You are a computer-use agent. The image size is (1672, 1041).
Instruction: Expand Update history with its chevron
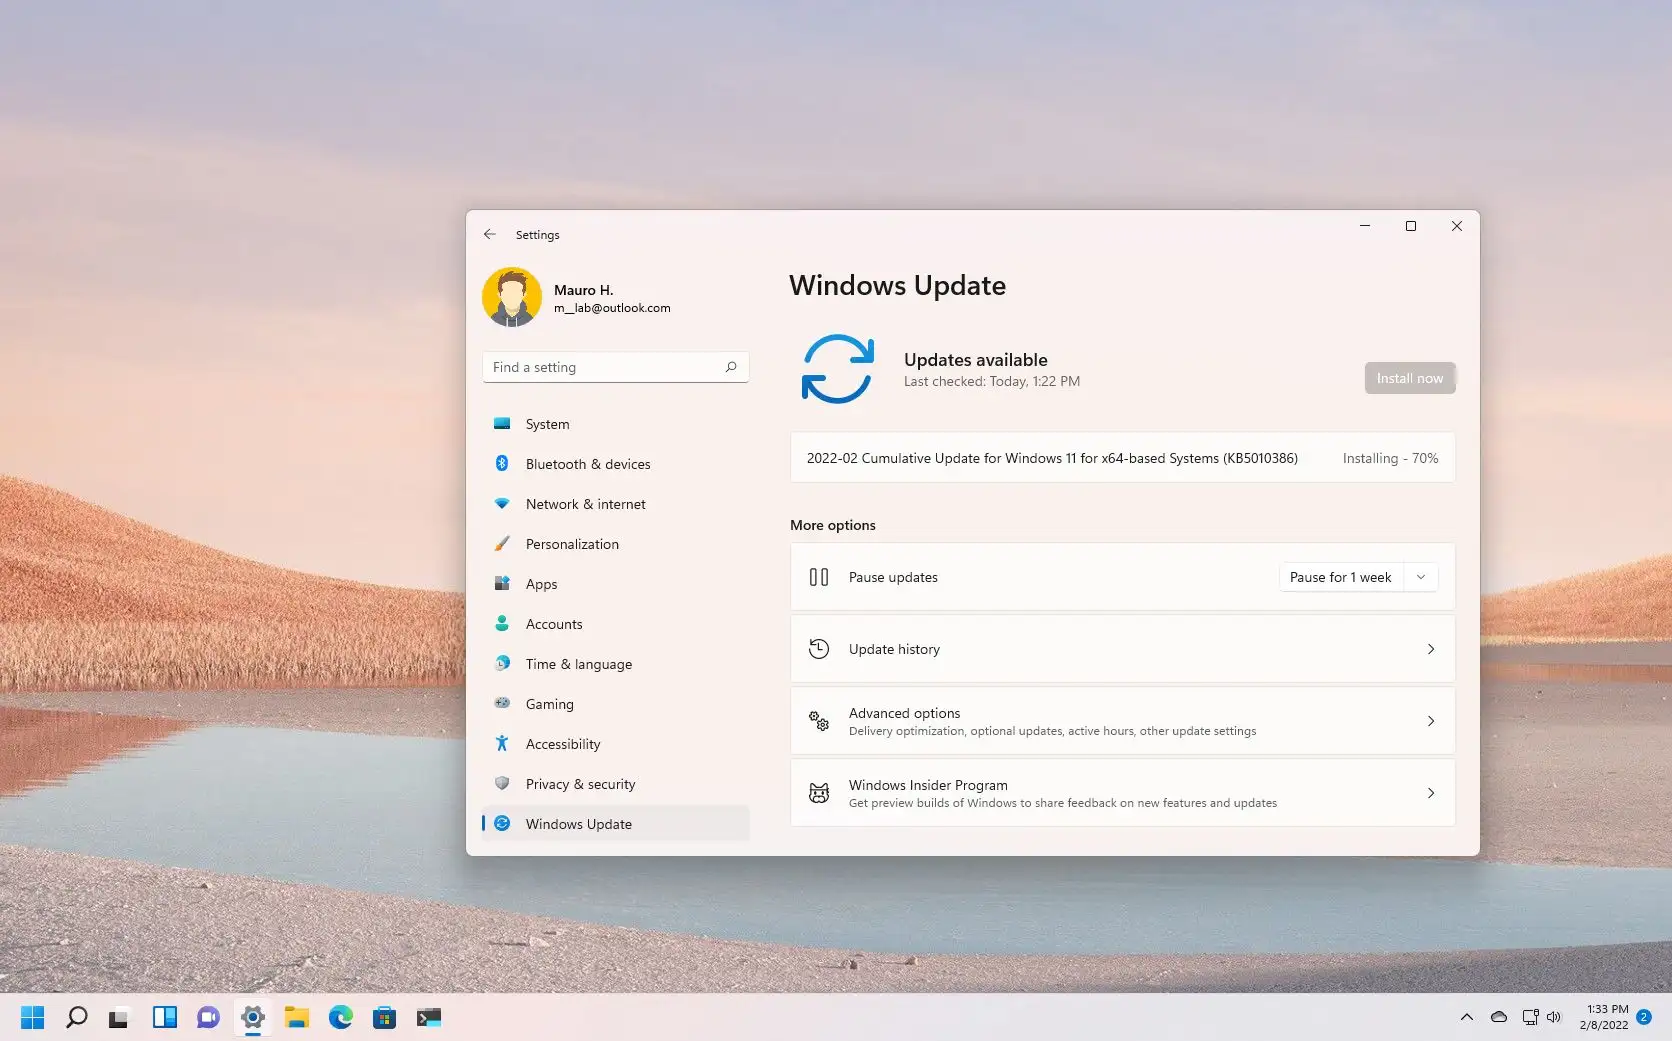click(x=1431, y=649)
